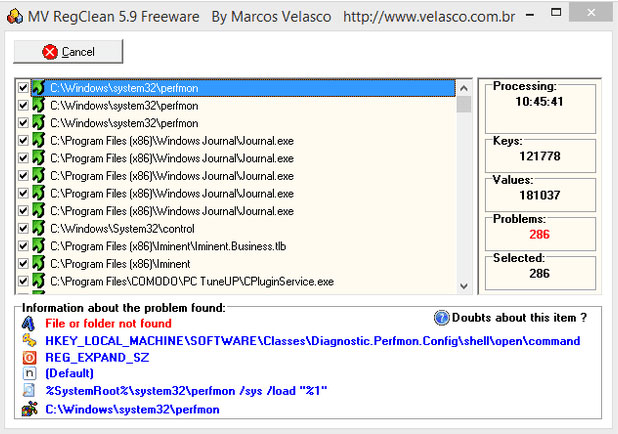Click the list scrollbar down arrow
The height and width of the screenshot is (434, 618).
pyautogui.click(x=464, y=286)
